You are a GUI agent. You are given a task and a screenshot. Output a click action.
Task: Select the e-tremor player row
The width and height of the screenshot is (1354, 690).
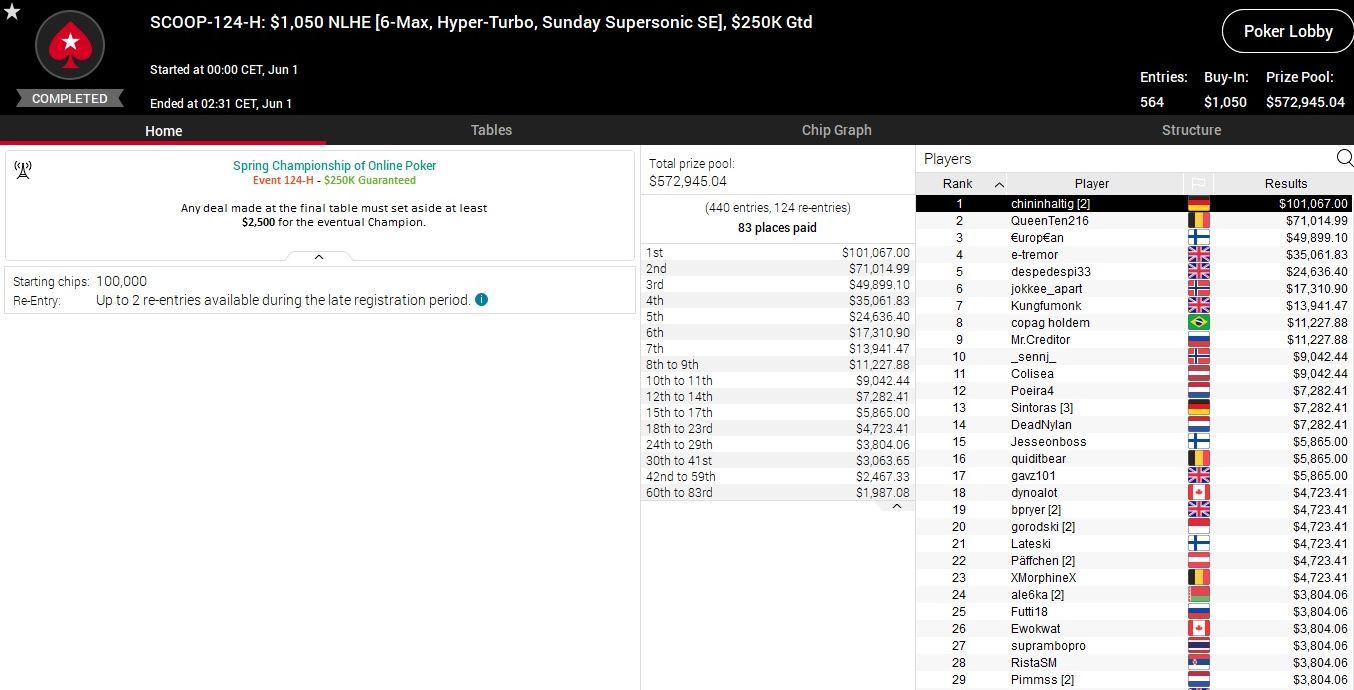pos(1034,255)
